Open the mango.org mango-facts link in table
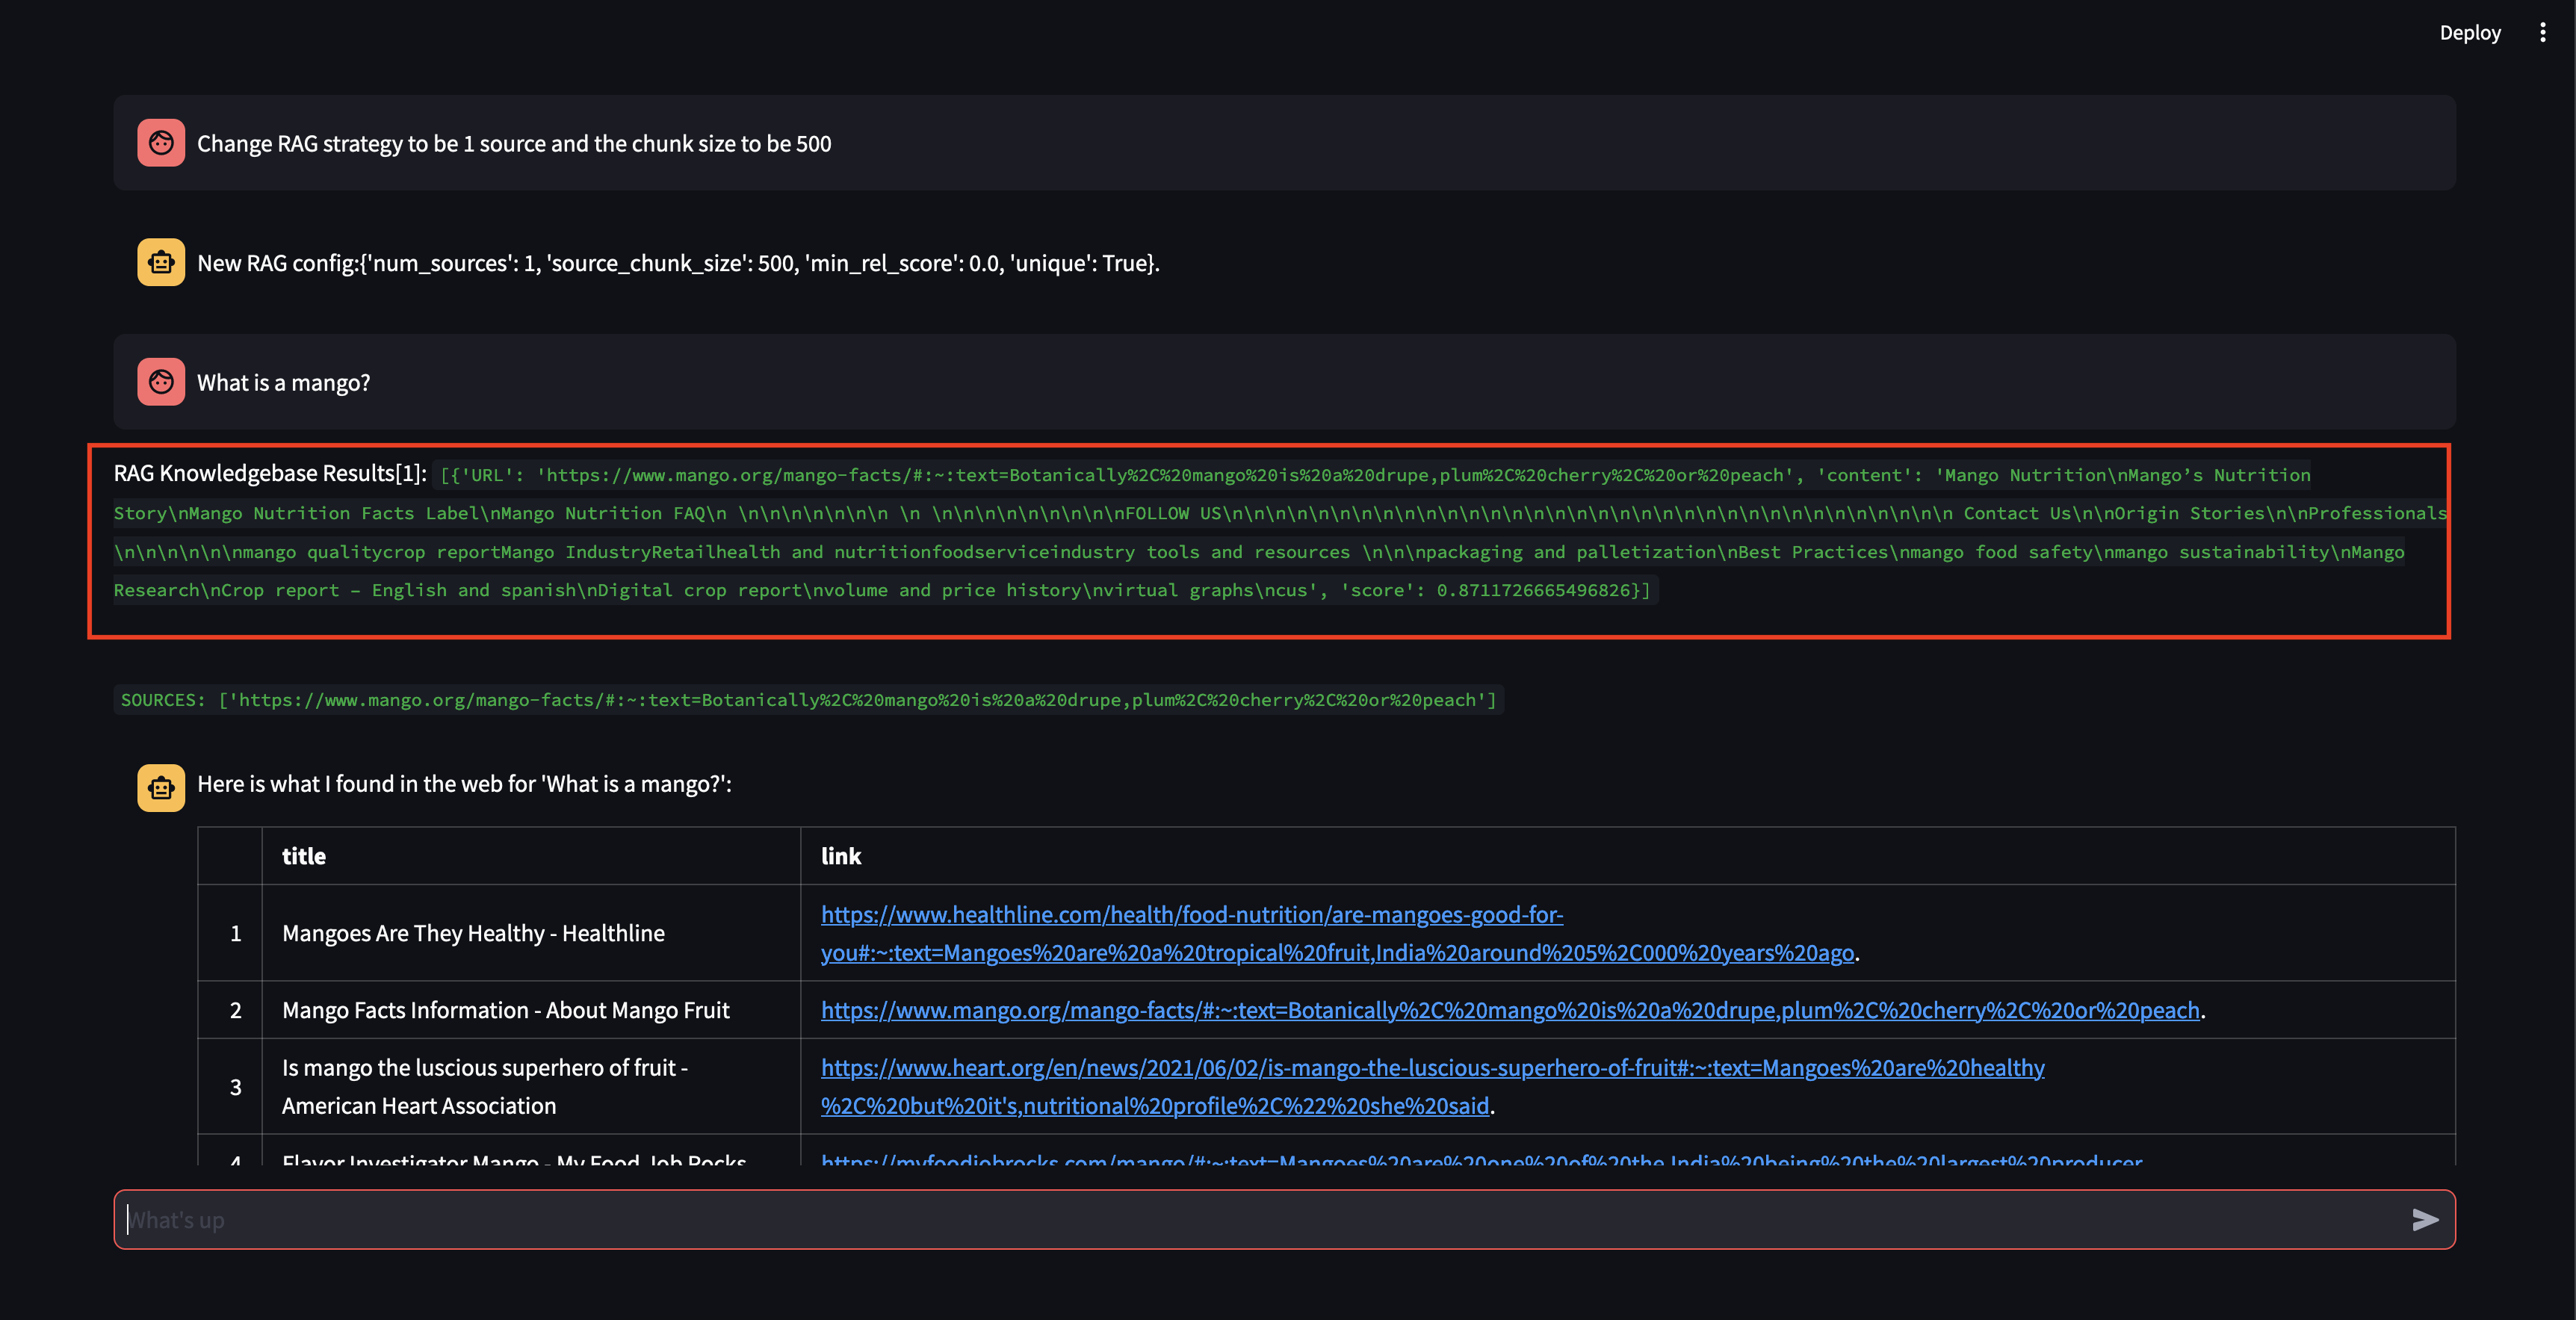2576x1320 pixels. point(1510,1010)
